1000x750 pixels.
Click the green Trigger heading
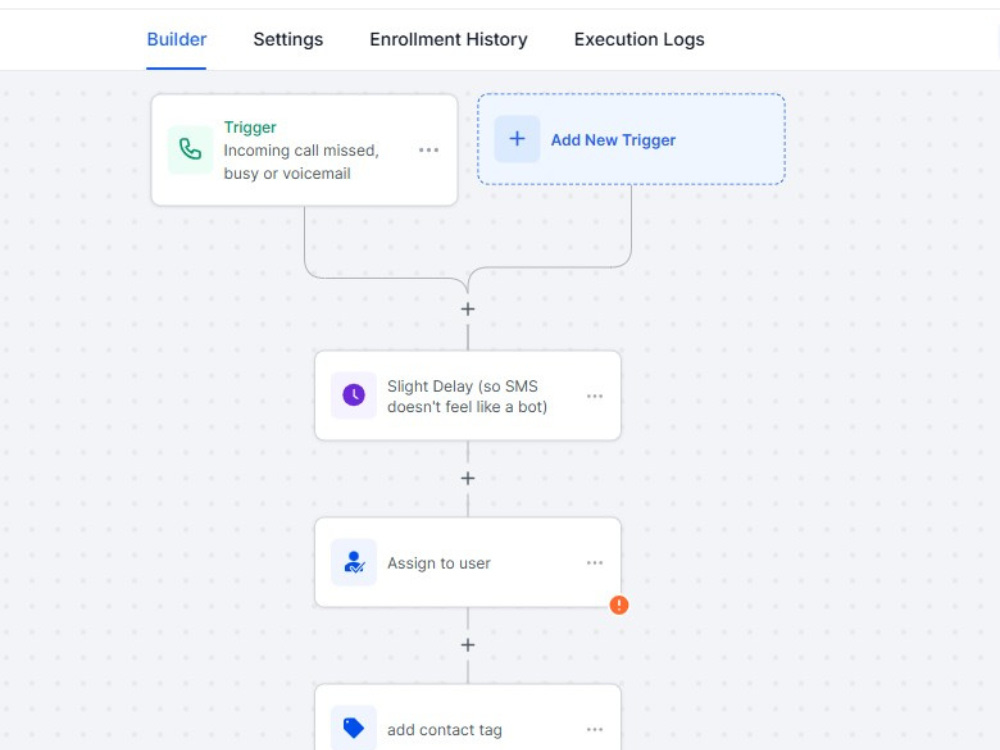250,128
